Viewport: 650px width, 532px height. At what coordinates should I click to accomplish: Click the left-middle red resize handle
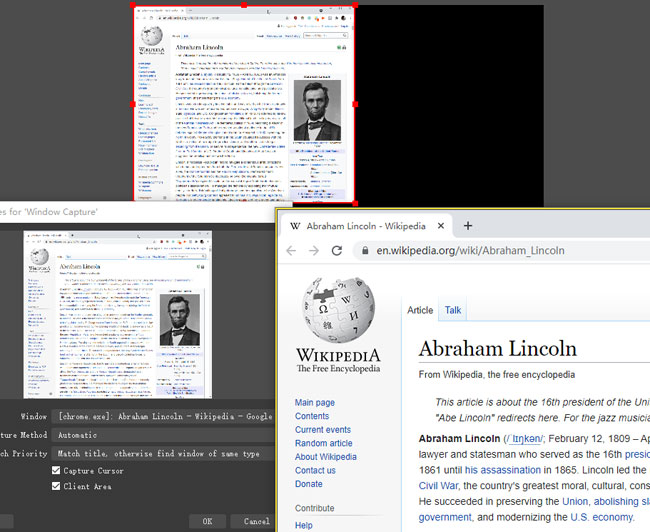click(x=133, y=104)
